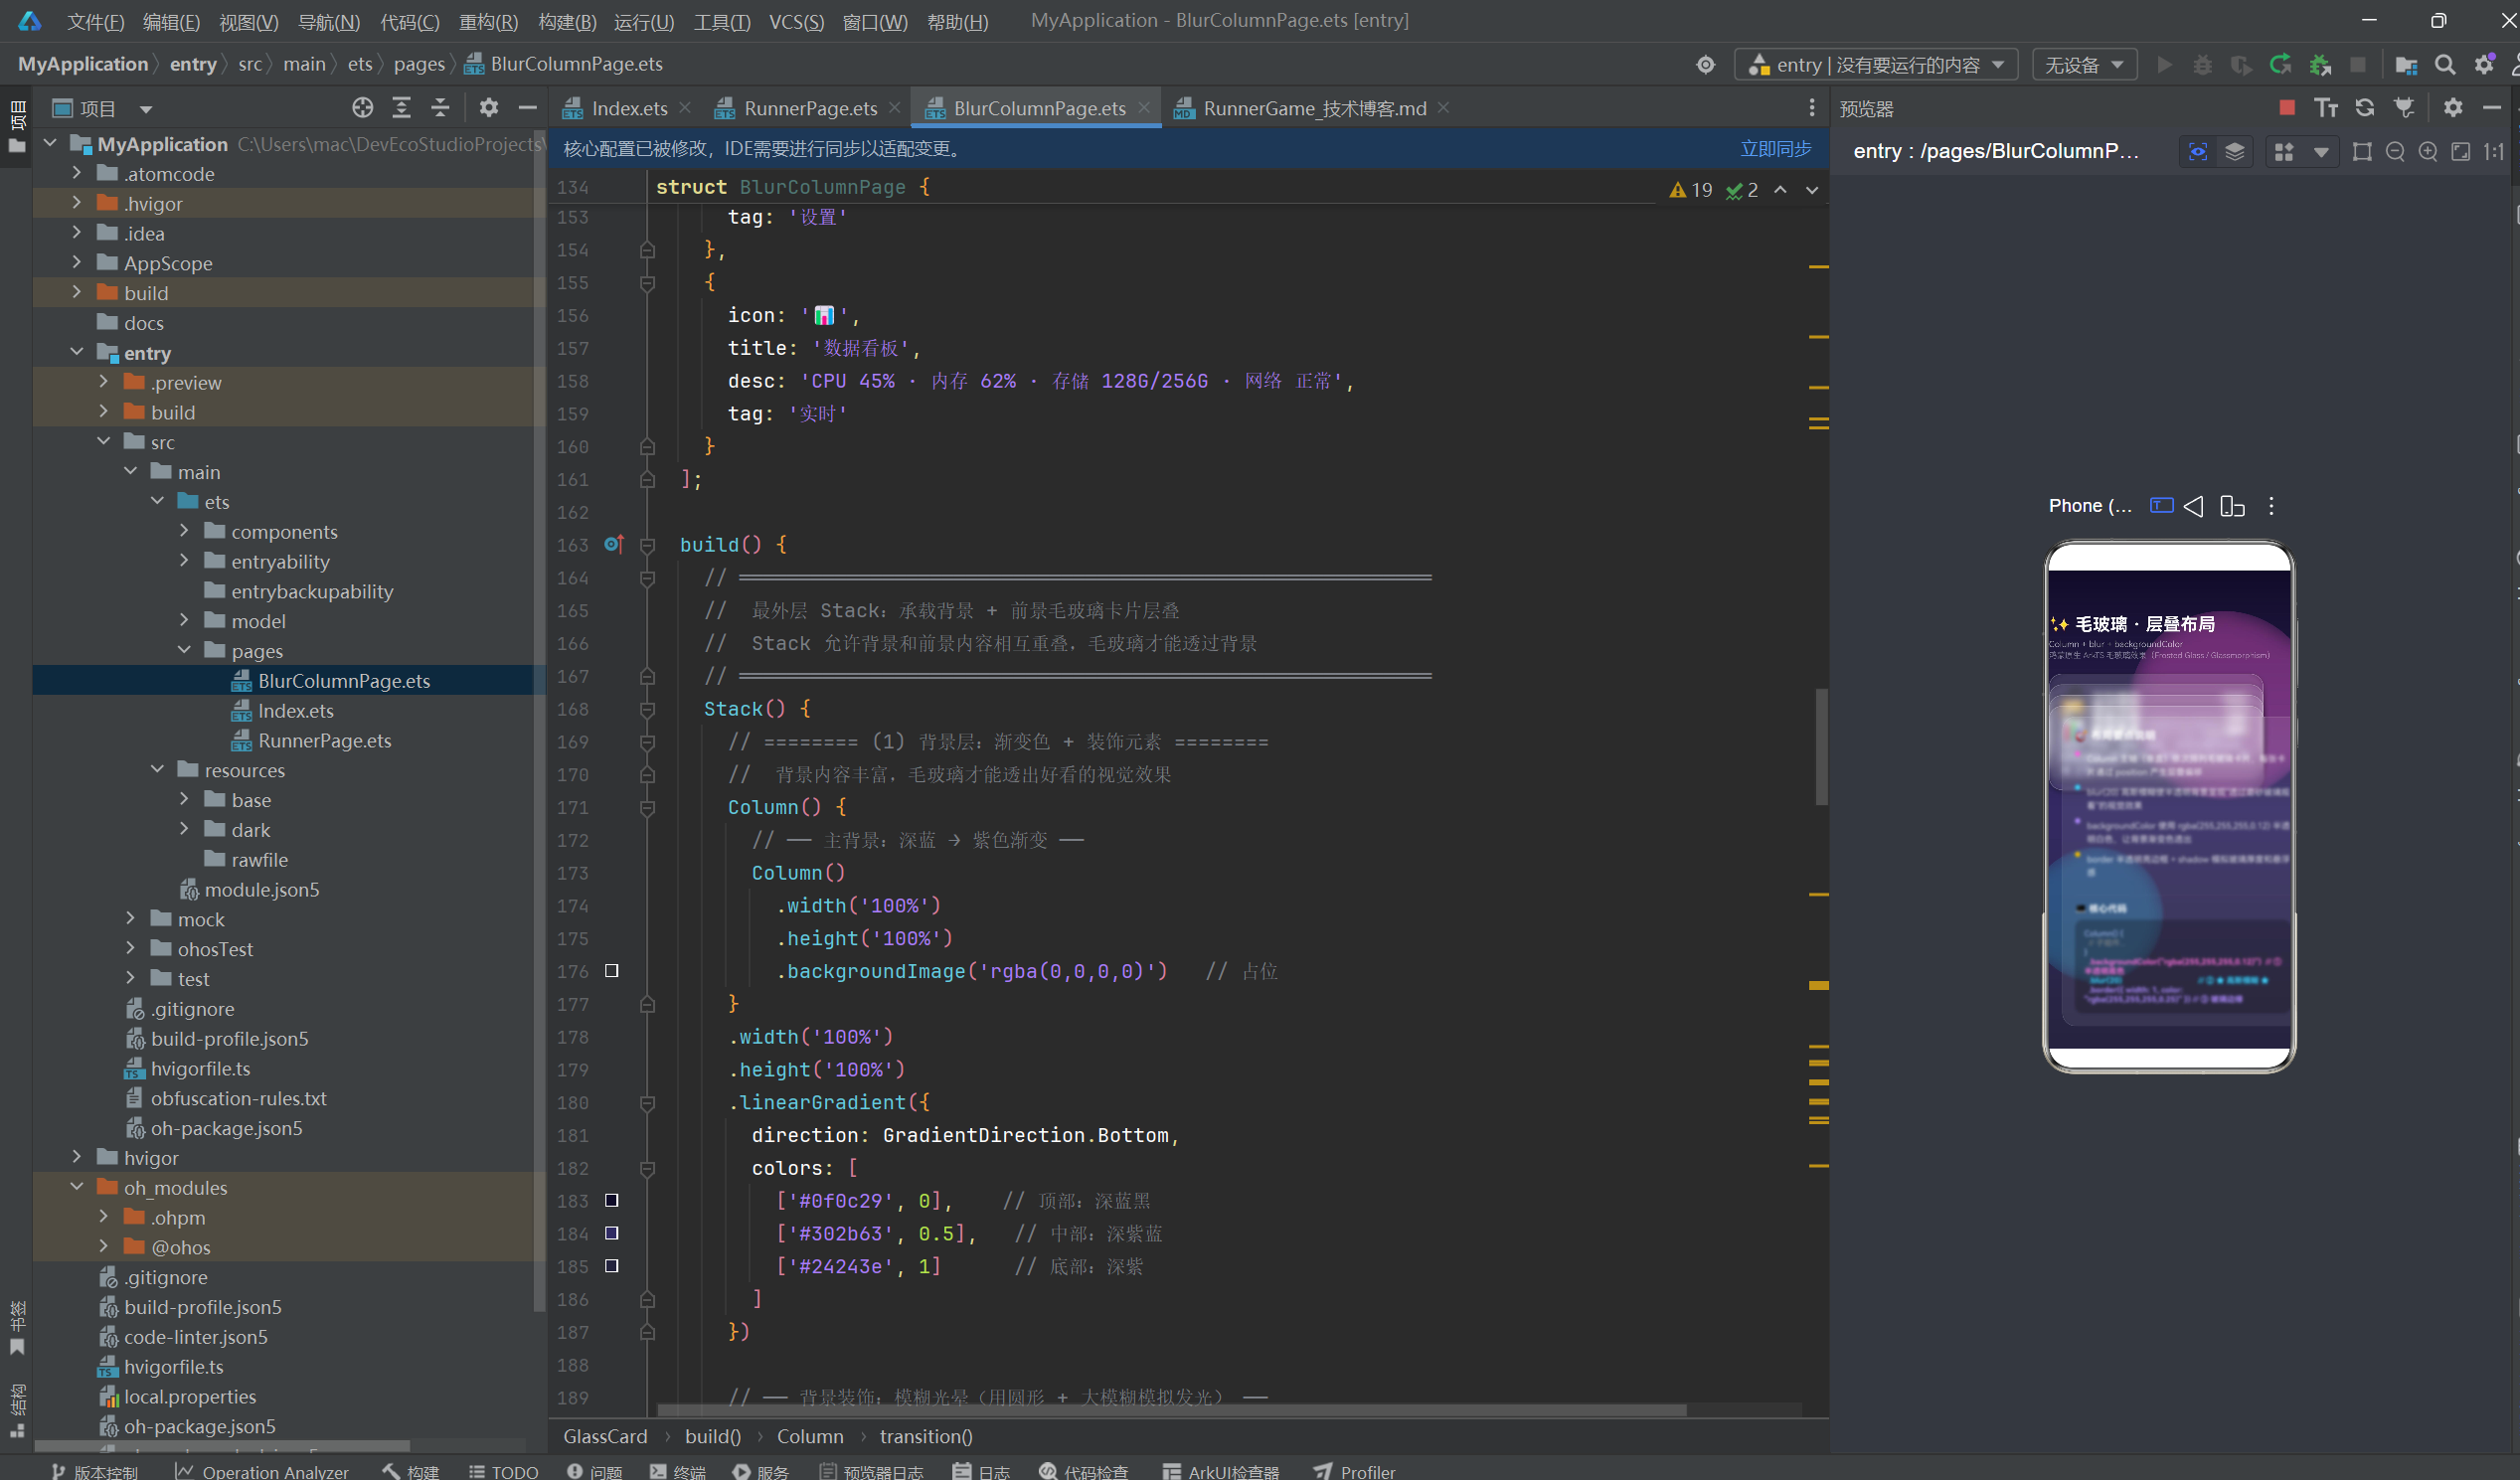Click the override marker on line 163

pos(614,544)
